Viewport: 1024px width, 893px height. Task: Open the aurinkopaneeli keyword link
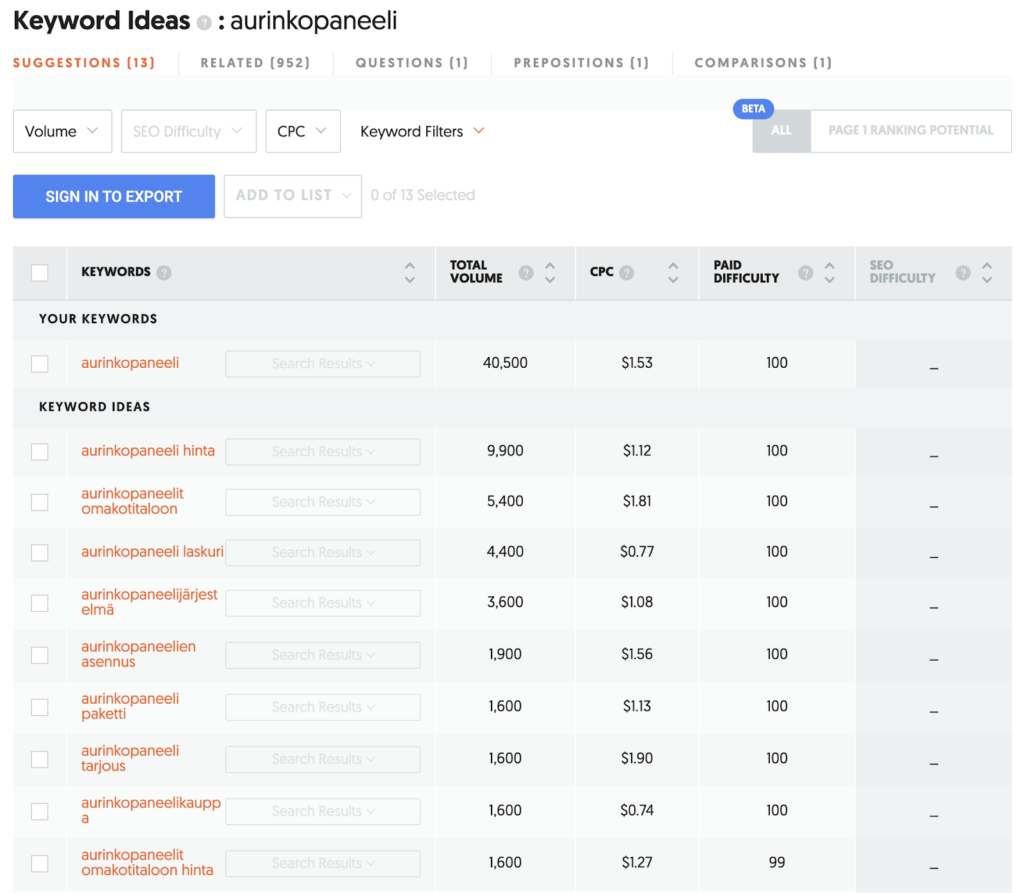tap(130, 363)
